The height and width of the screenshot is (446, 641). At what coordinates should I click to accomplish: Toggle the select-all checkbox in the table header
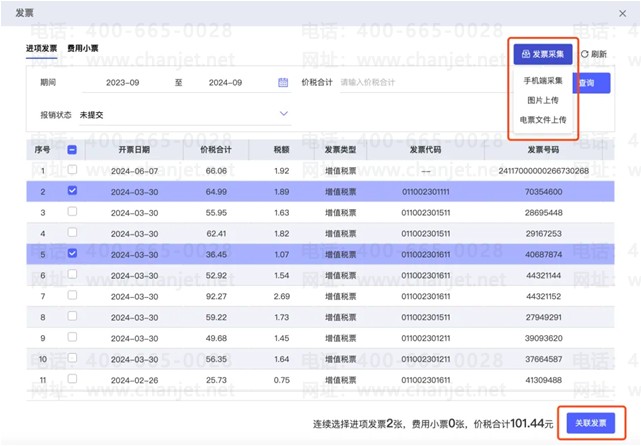click(x=72, y=150)
